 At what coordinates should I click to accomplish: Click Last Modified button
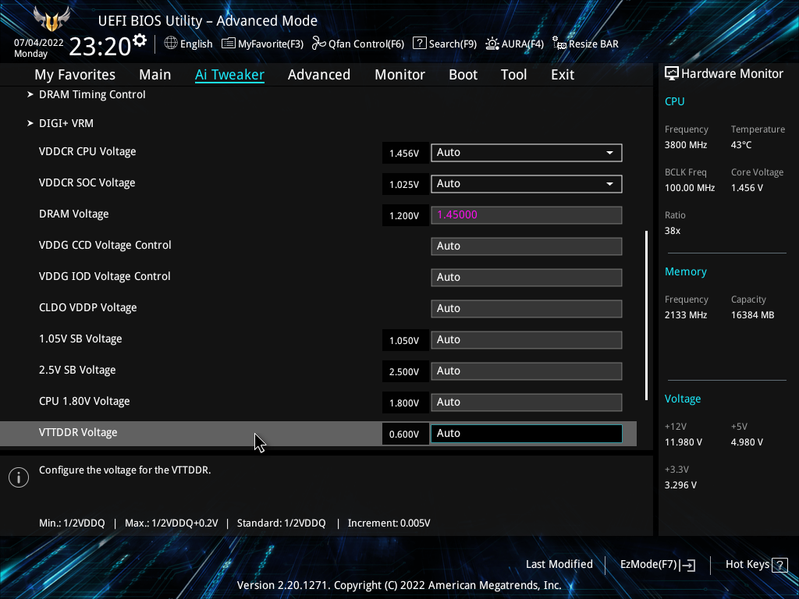(559, 564)
